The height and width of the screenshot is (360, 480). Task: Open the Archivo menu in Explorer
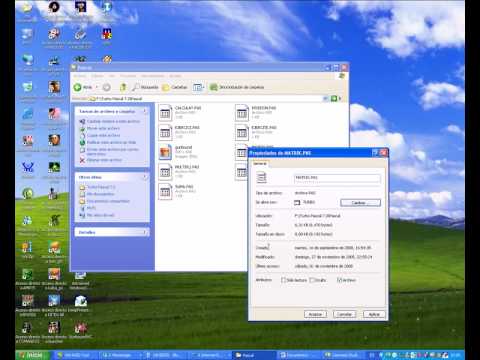[x=80, y=76]
